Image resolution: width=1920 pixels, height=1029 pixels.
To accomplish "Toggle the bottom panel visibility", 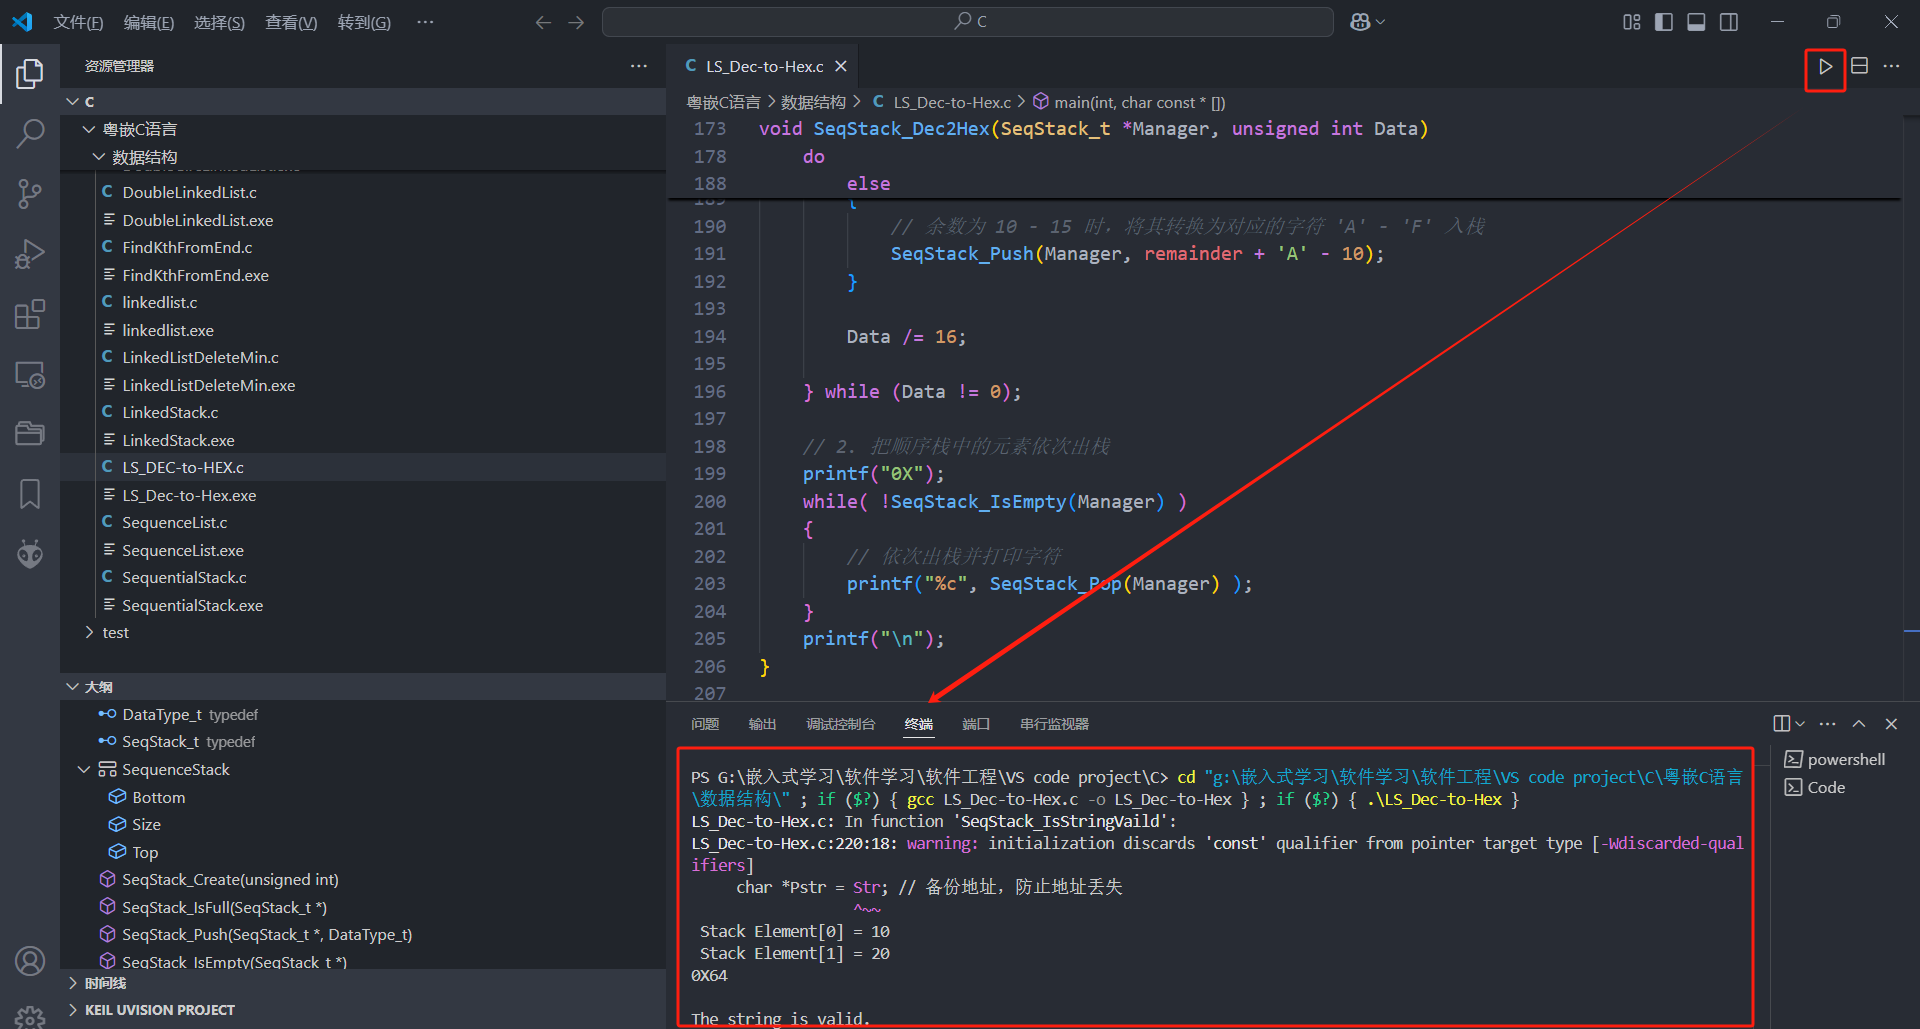I will 1696,22.
